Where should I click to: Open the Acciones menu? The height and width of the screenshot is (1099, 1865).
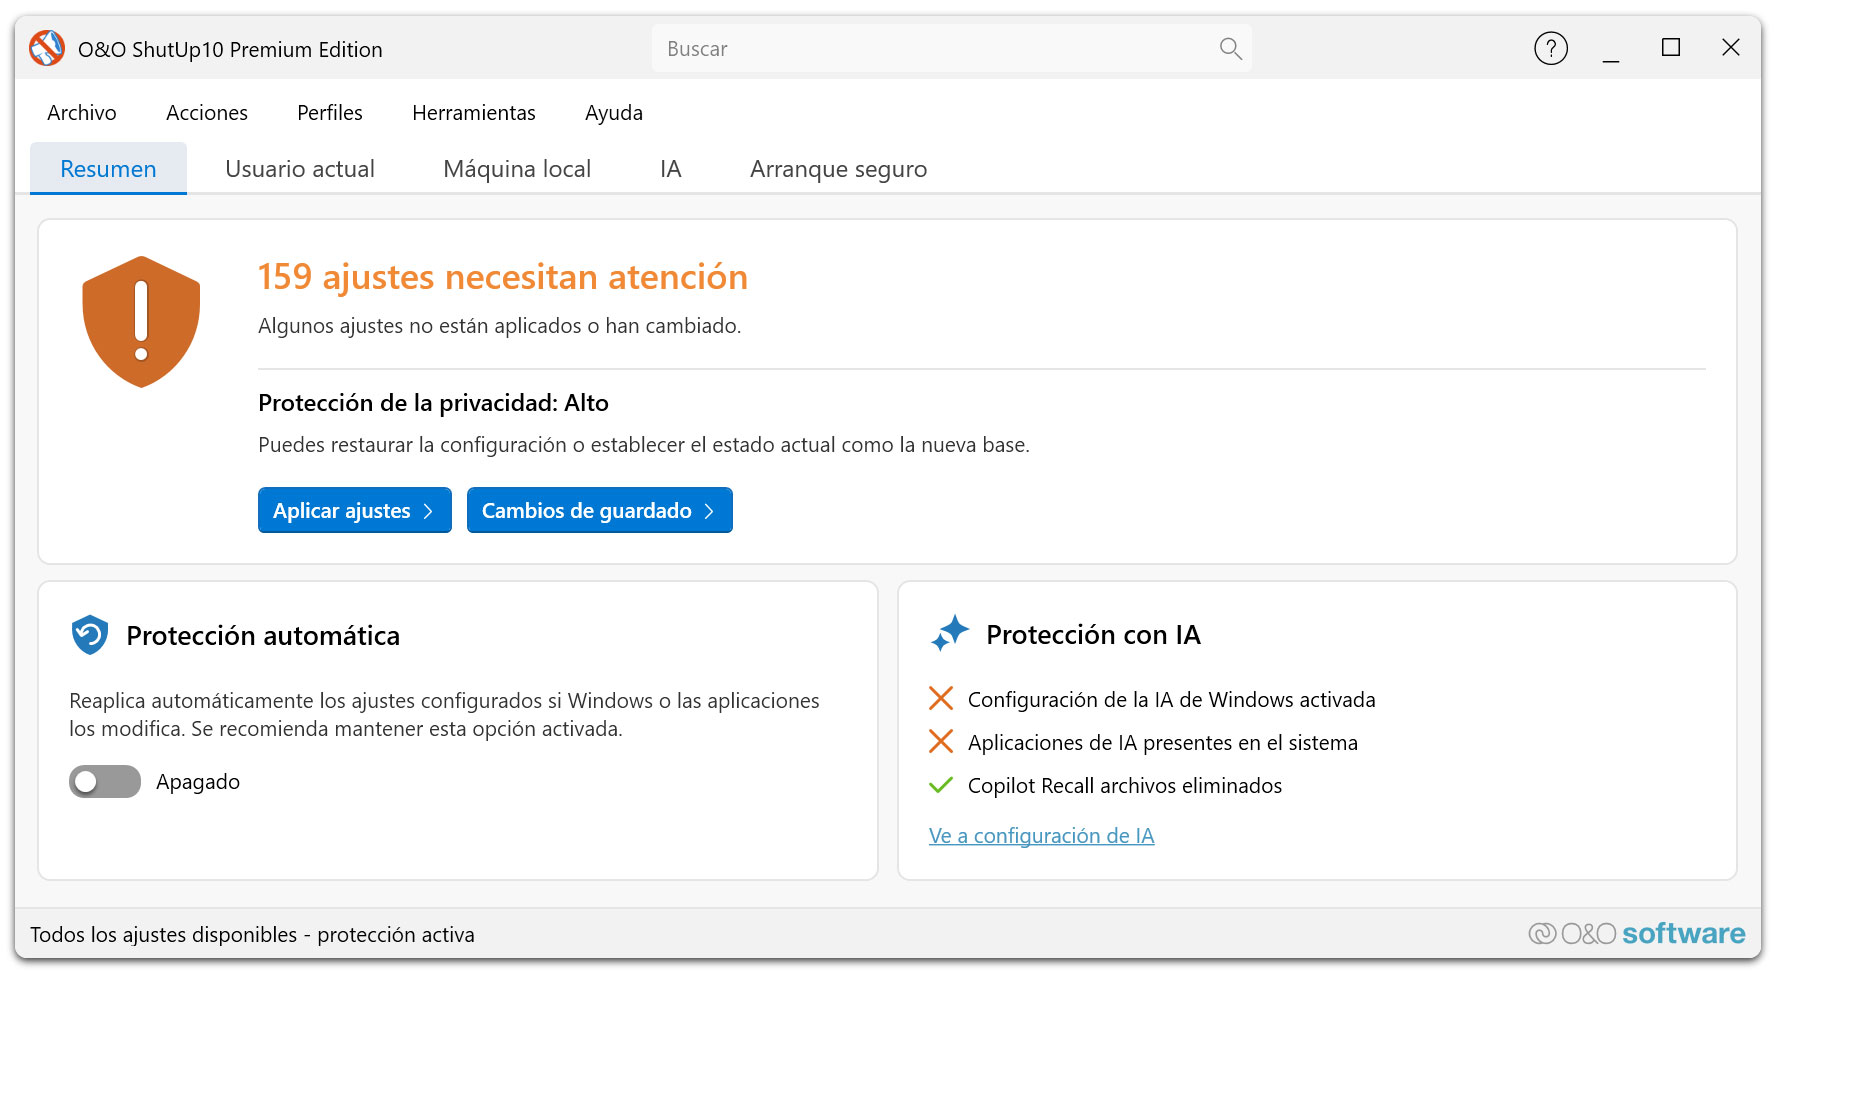pos(207,113)
